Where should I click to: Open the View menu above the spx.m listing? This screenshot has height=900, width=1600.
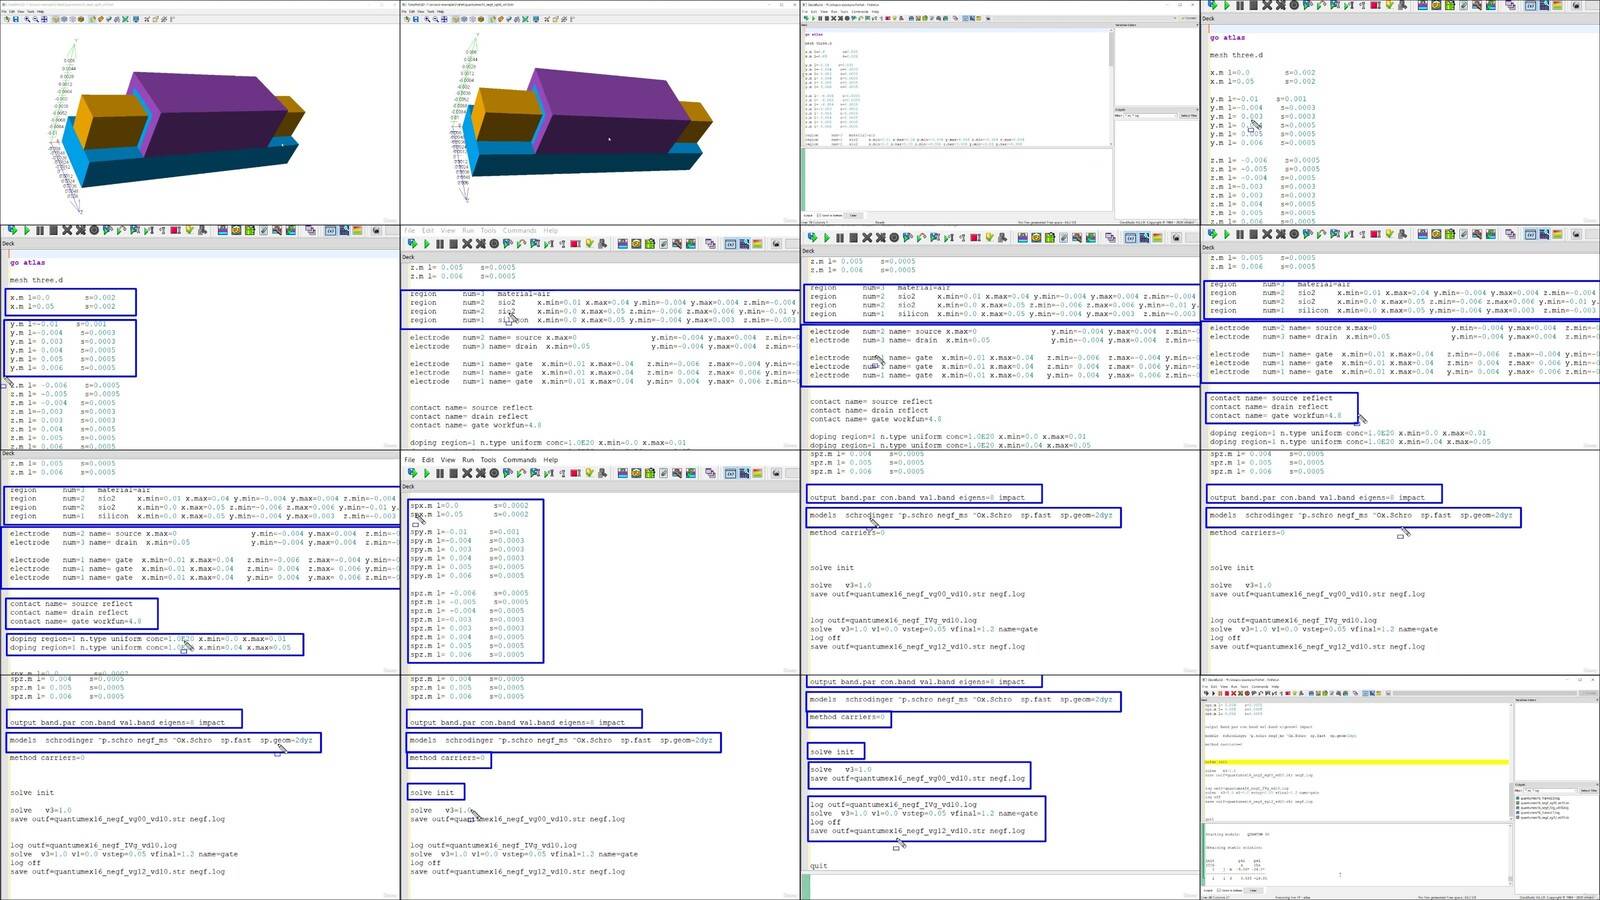pos(448,460)
